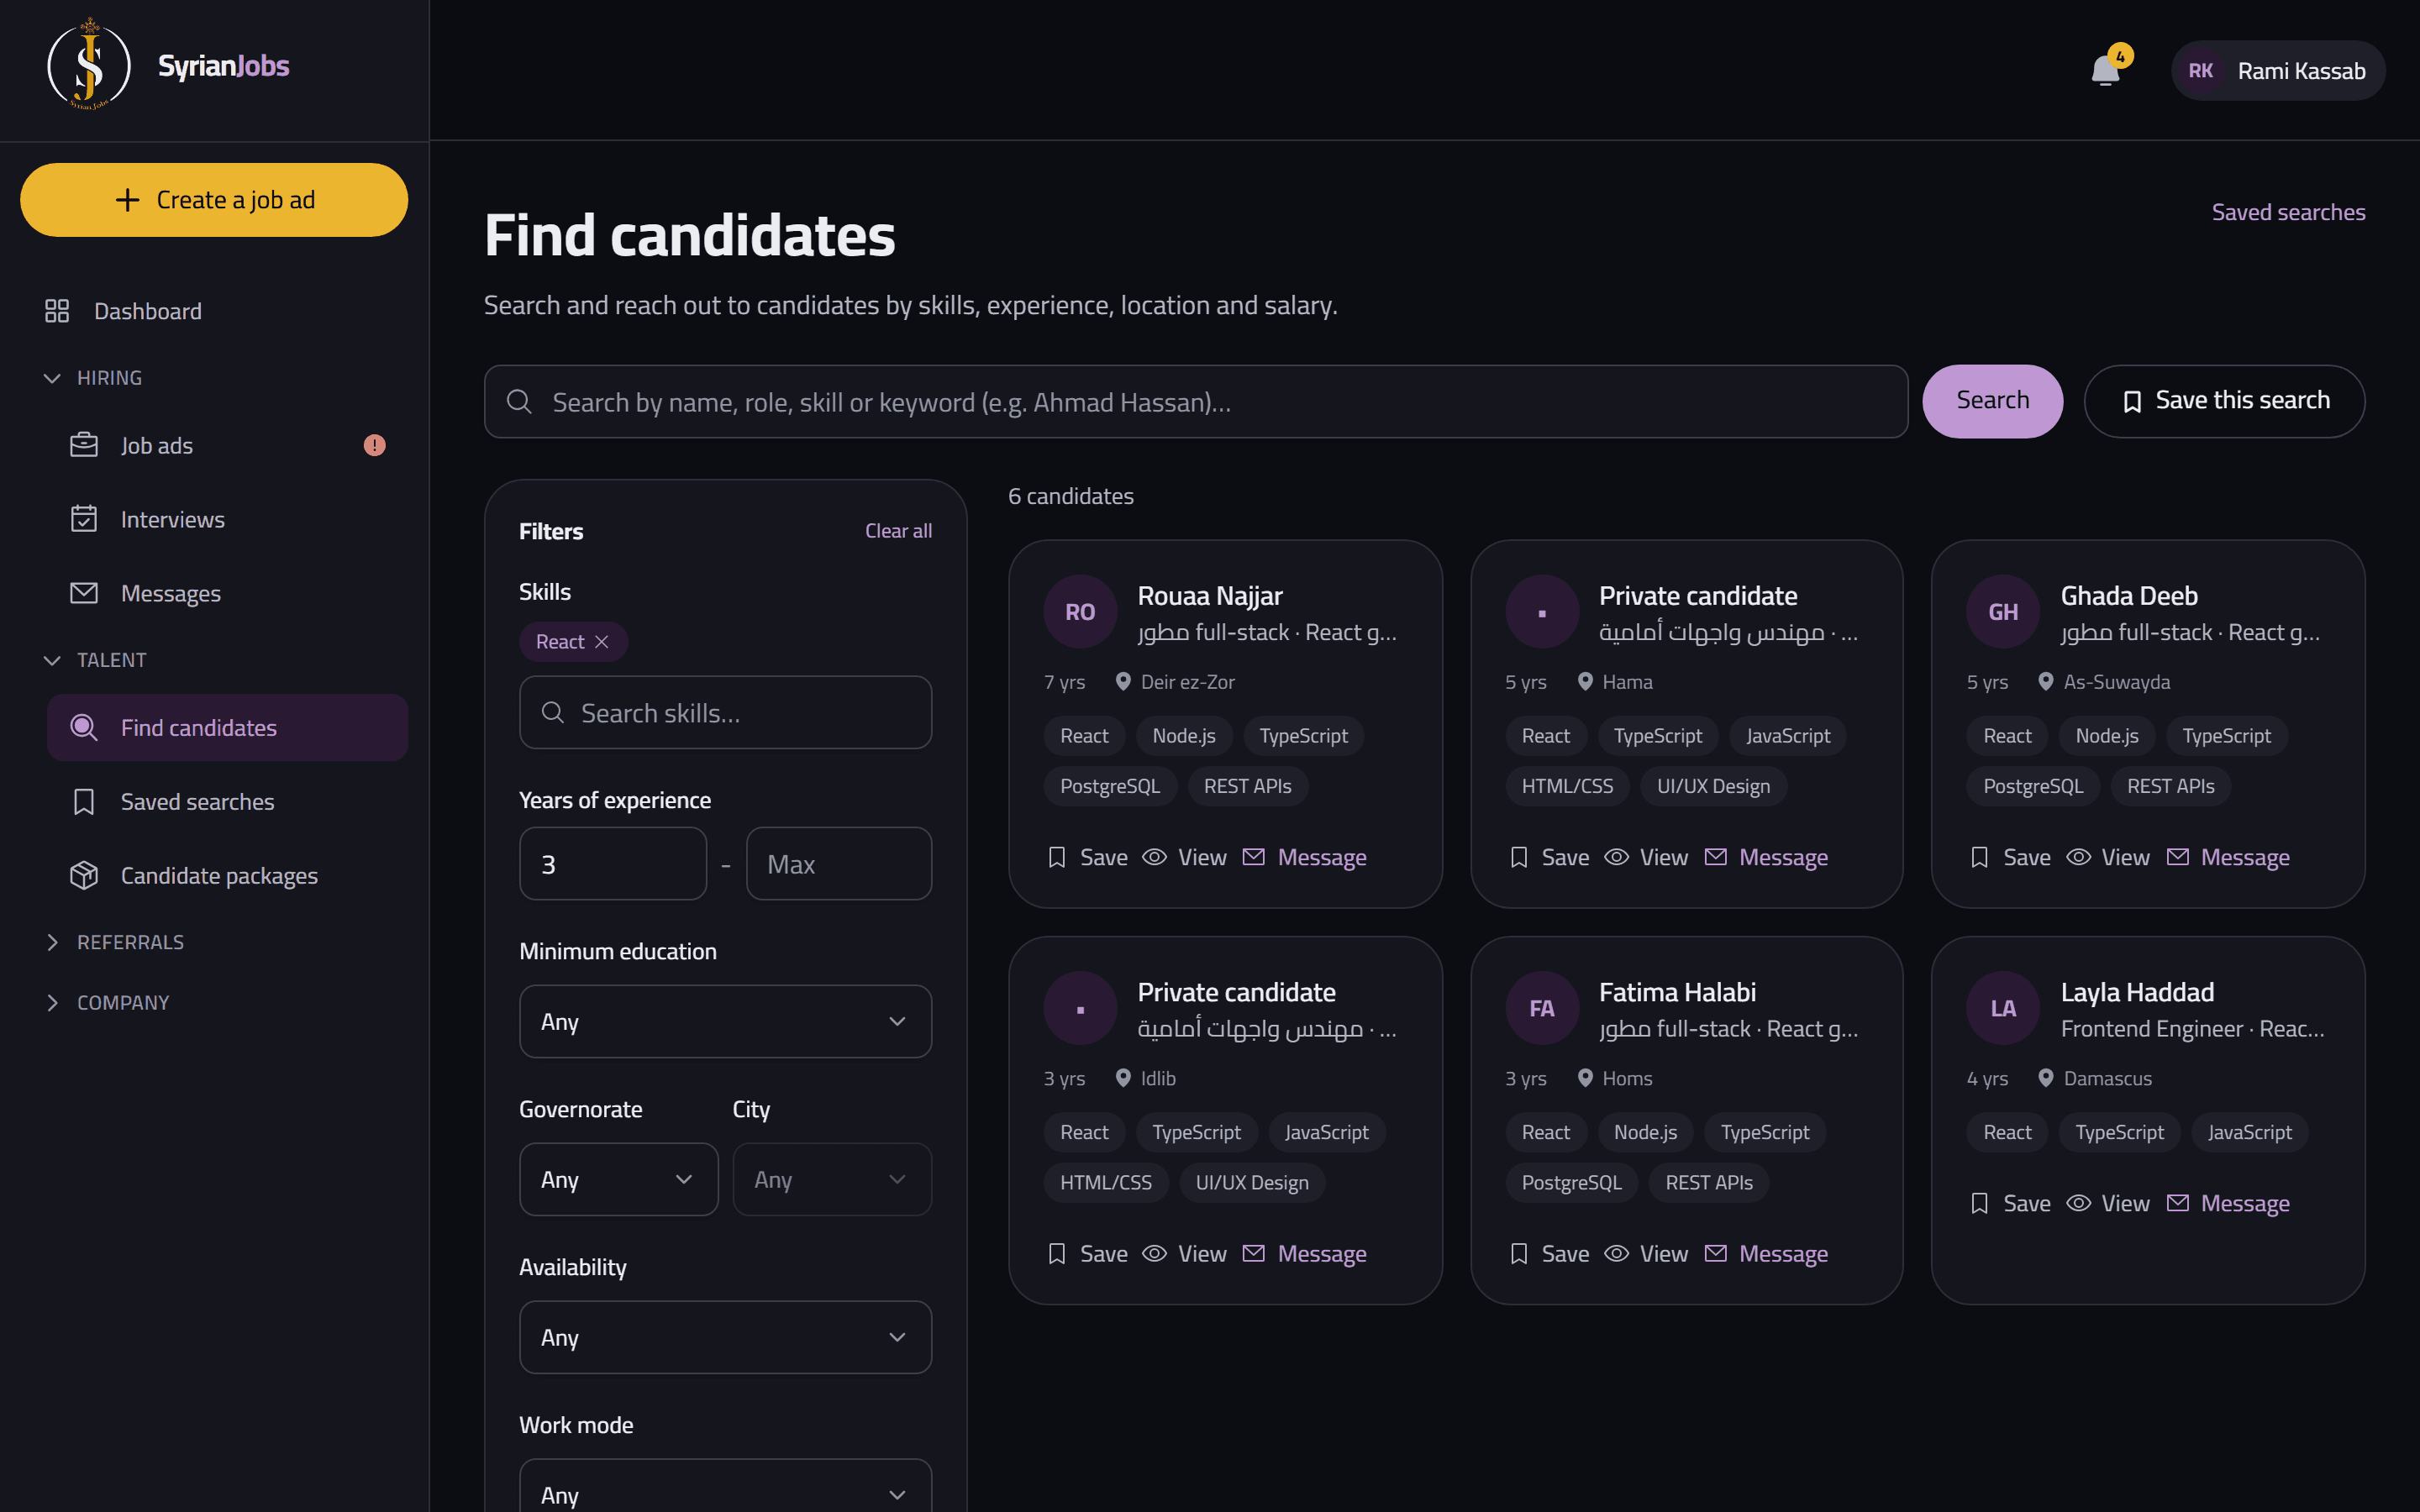The width and height of the screenshot is (2420, 1512).
Task: Save Rouaa Najjar's profile
Action: pos(1087,857)
